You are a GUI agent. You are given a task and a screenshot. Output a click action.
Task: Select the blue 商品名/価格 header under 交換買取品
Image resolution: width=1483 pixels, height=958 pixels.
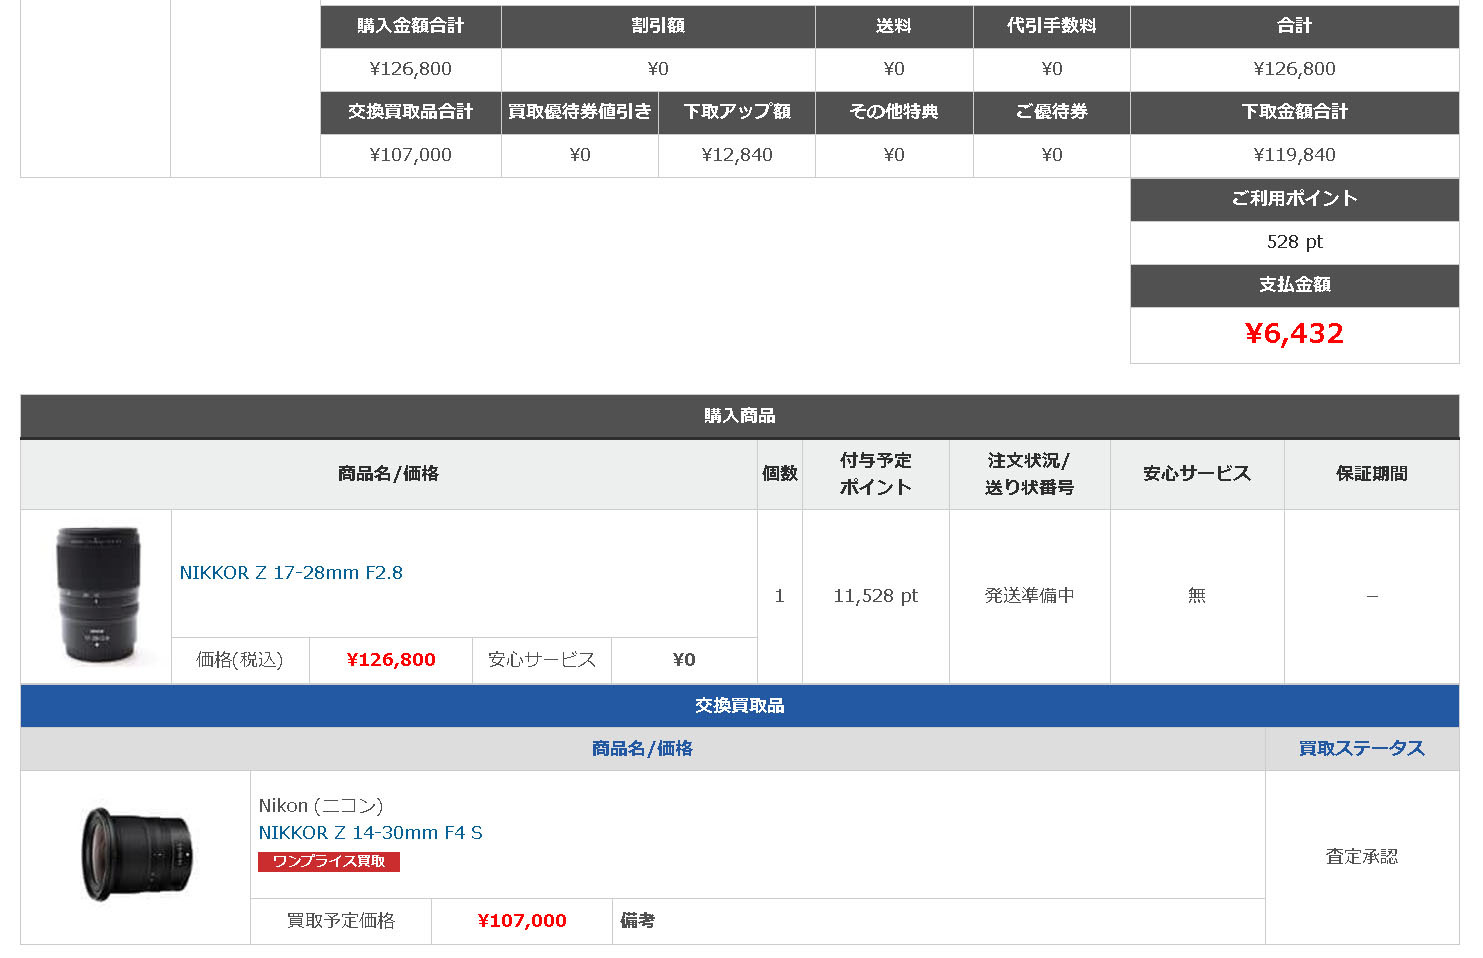(x=642, y=749)
